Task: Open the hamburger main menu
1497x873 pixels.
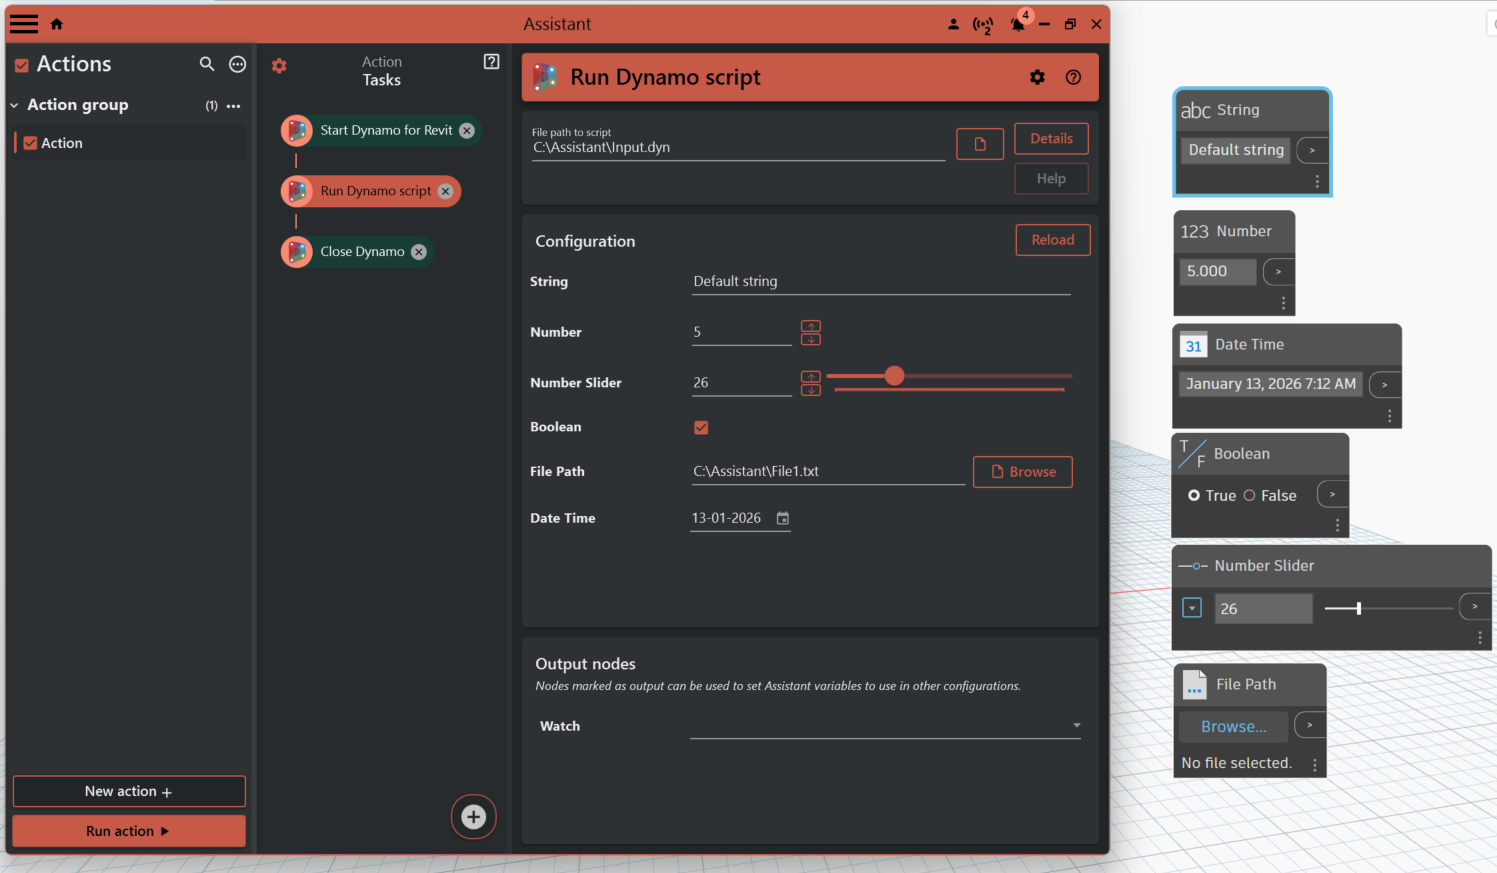Action: (x=24, y=24)
